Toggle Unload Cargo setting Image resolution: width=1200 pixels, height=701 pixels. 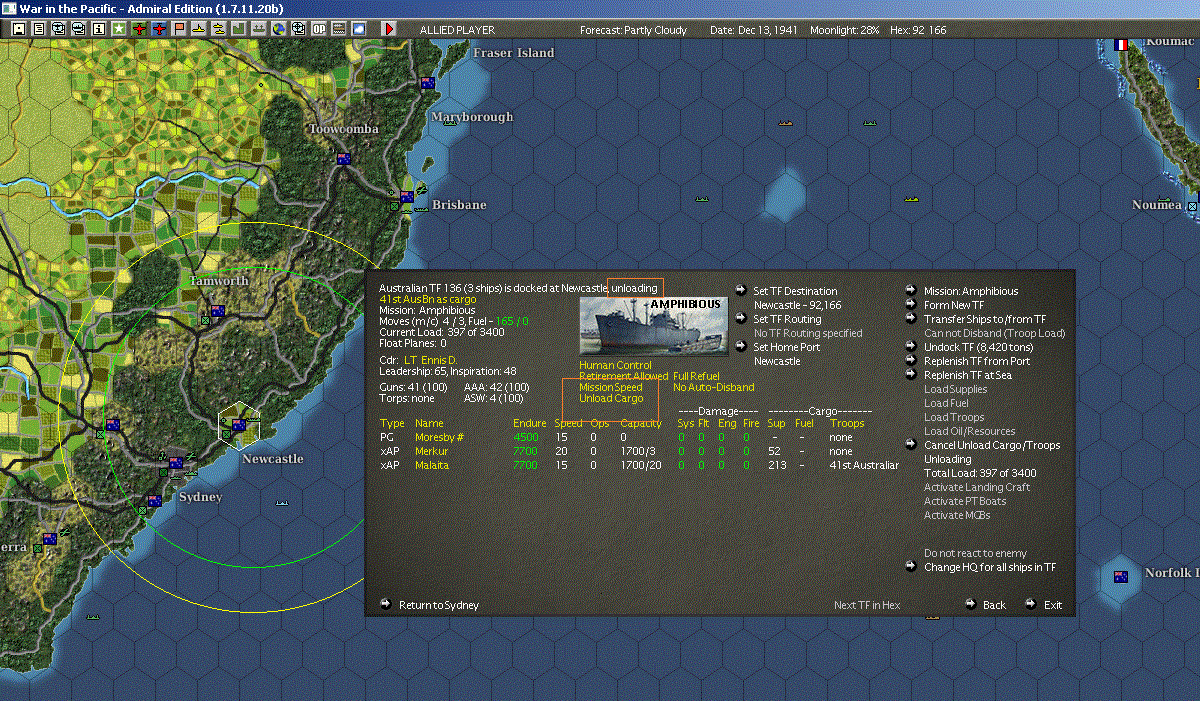(611, 399)
